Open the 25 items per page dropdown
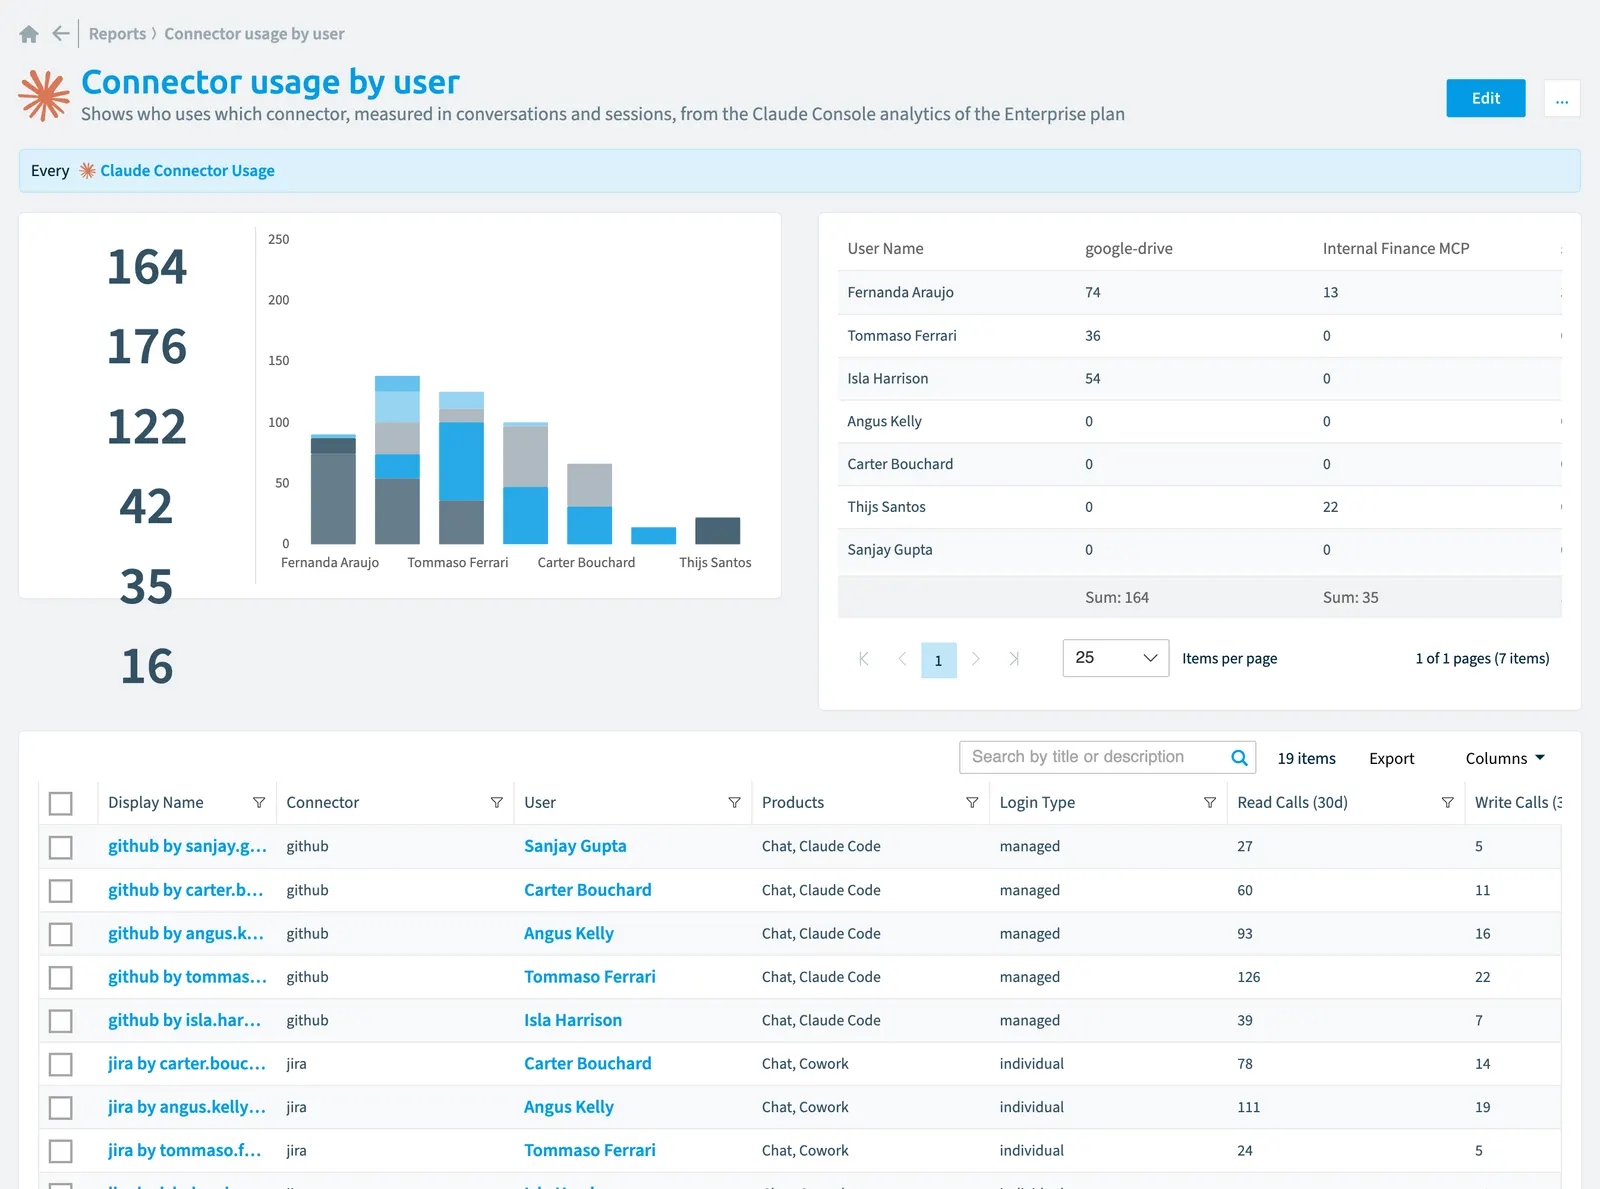Image resolution: width=1600 pixels, height=1189 pixels. pos(1116,658)
